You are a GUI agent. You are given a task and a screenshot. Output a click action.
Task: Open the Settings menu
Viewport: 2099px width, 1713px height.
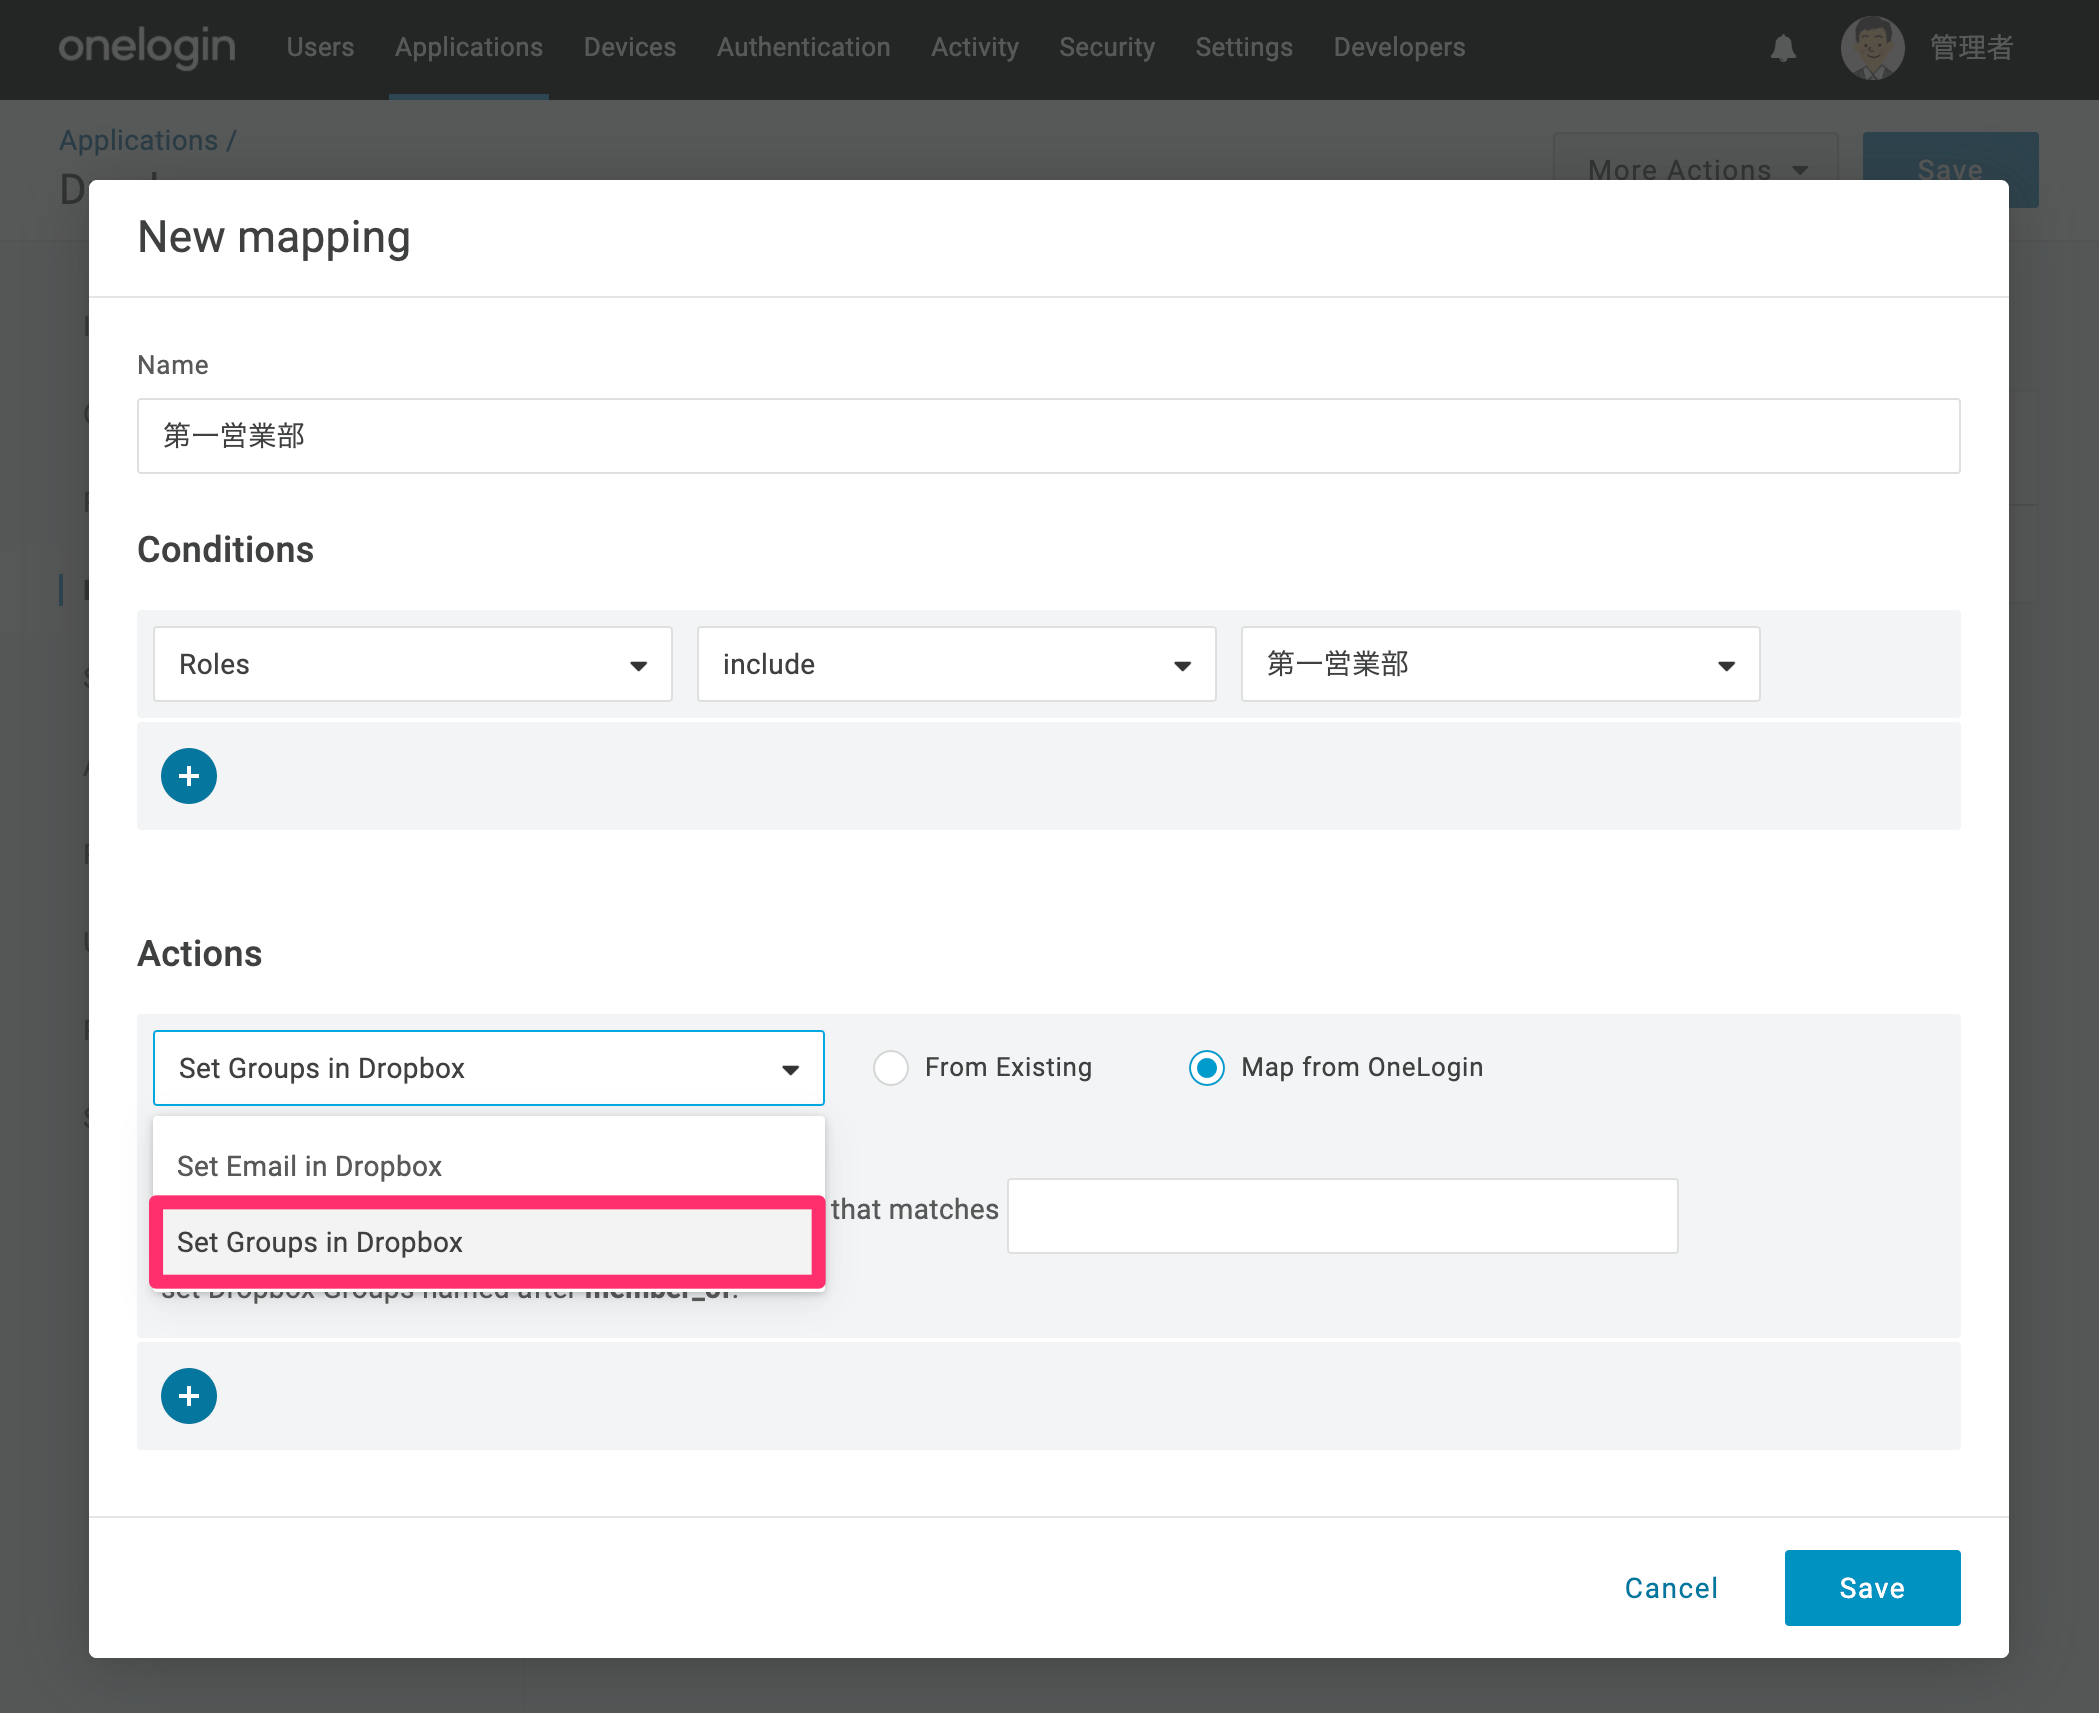[x=1244, y=47]
